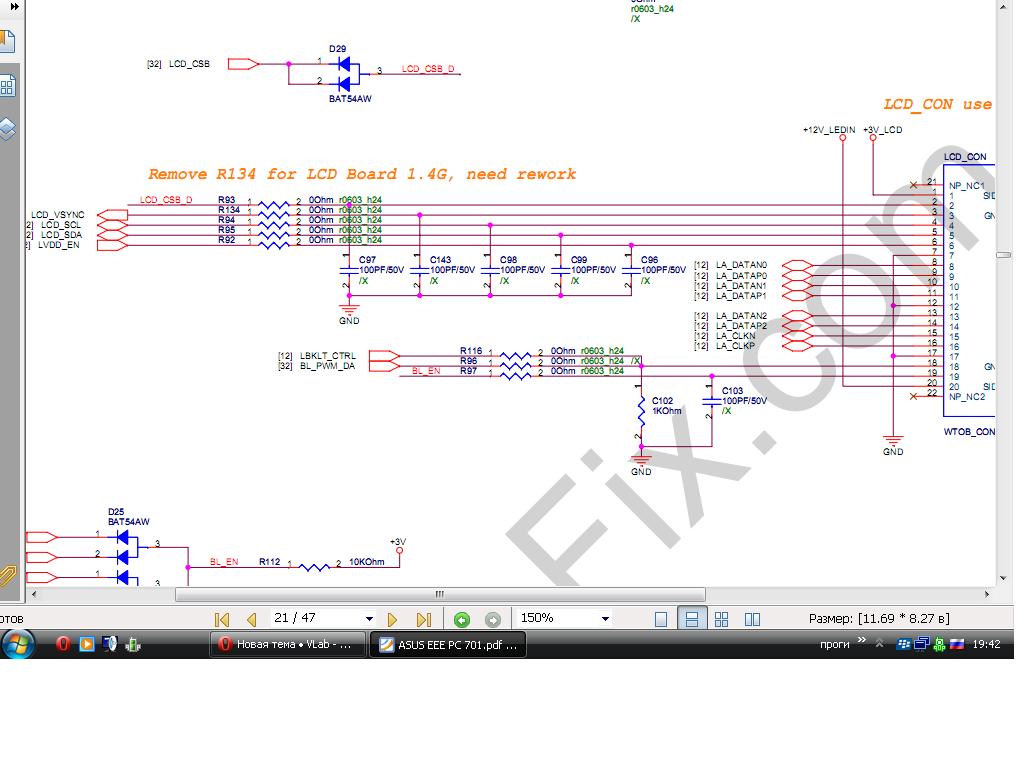Open the page thumbnails panel
The height and width of the screenshot is (768, 1024).
[x=7, y=86]
